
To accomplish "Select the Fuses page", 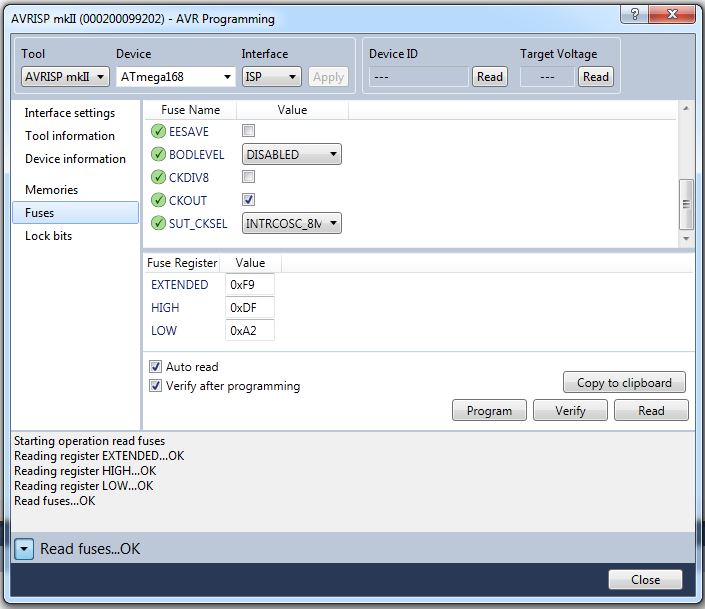I will tap(76, 213).
